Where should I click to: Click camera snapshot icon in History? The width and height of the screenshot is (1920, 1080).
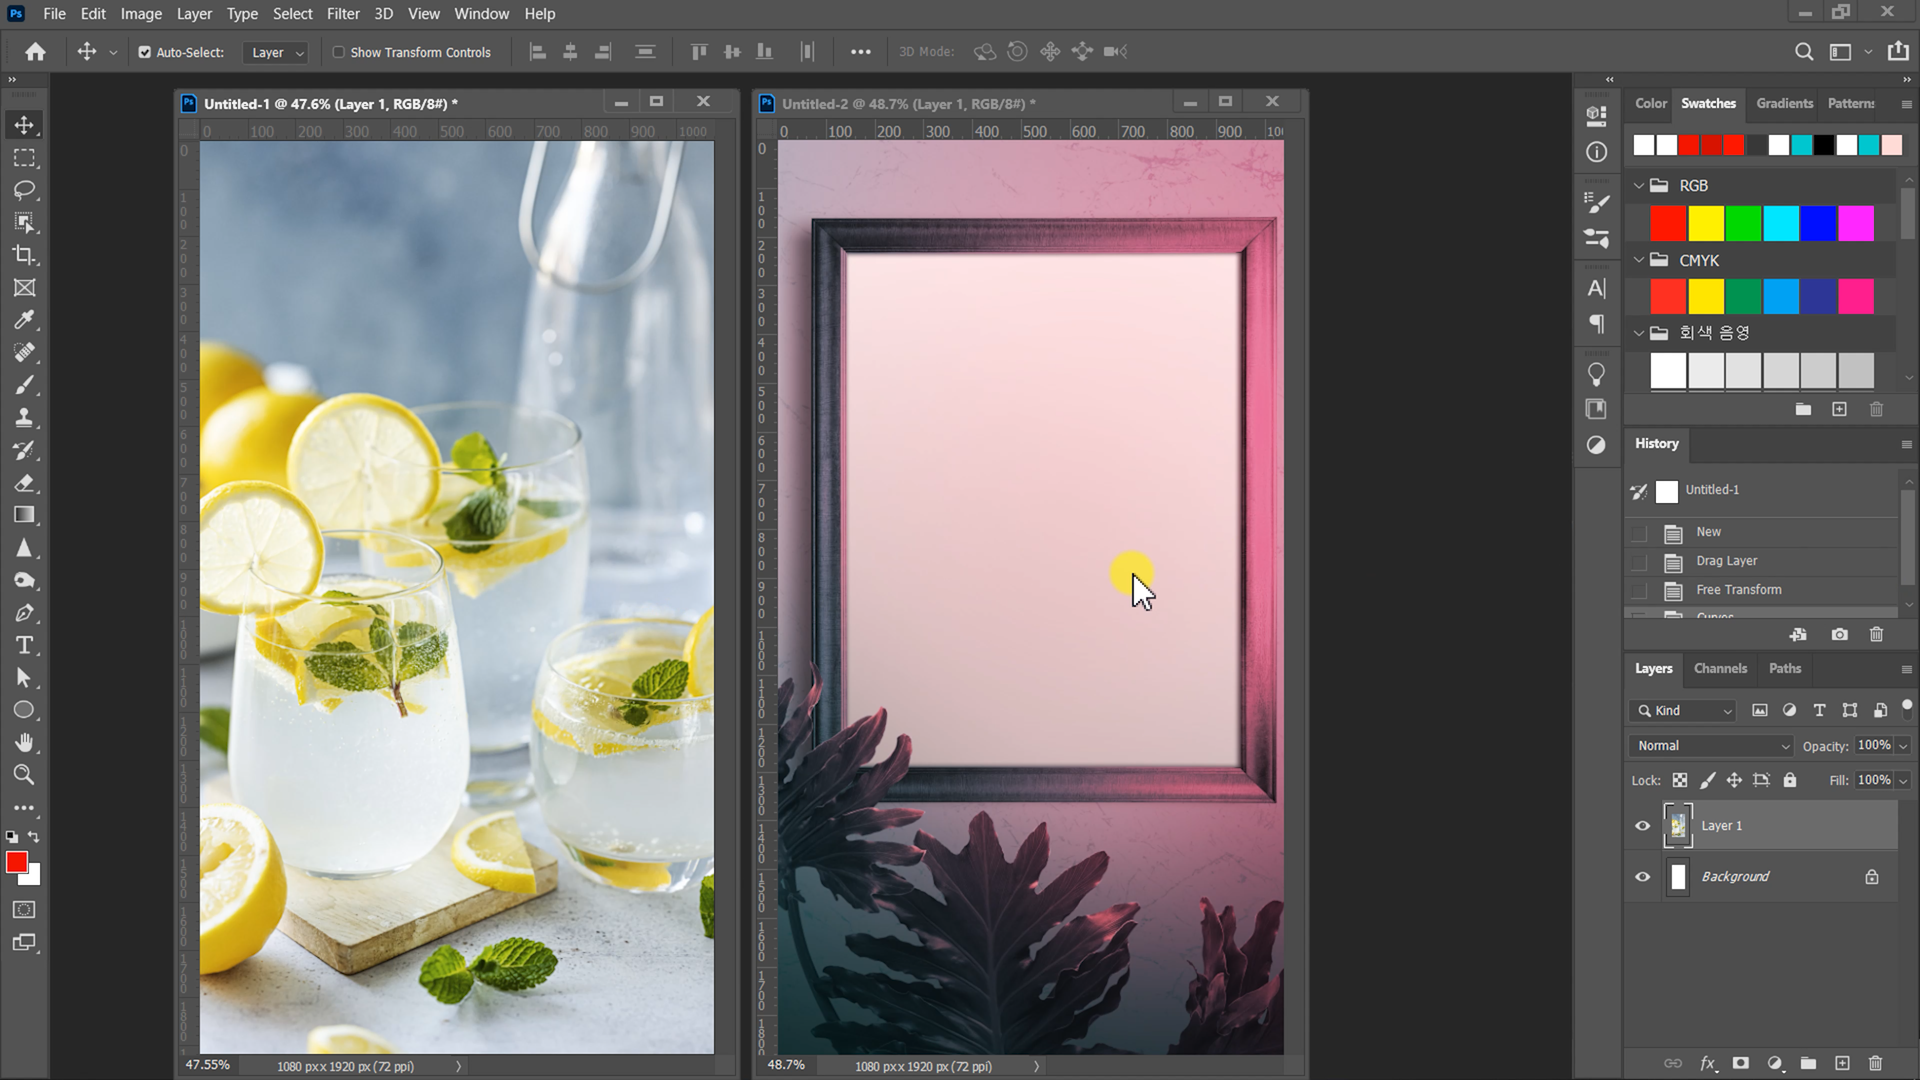(1839, 634)
